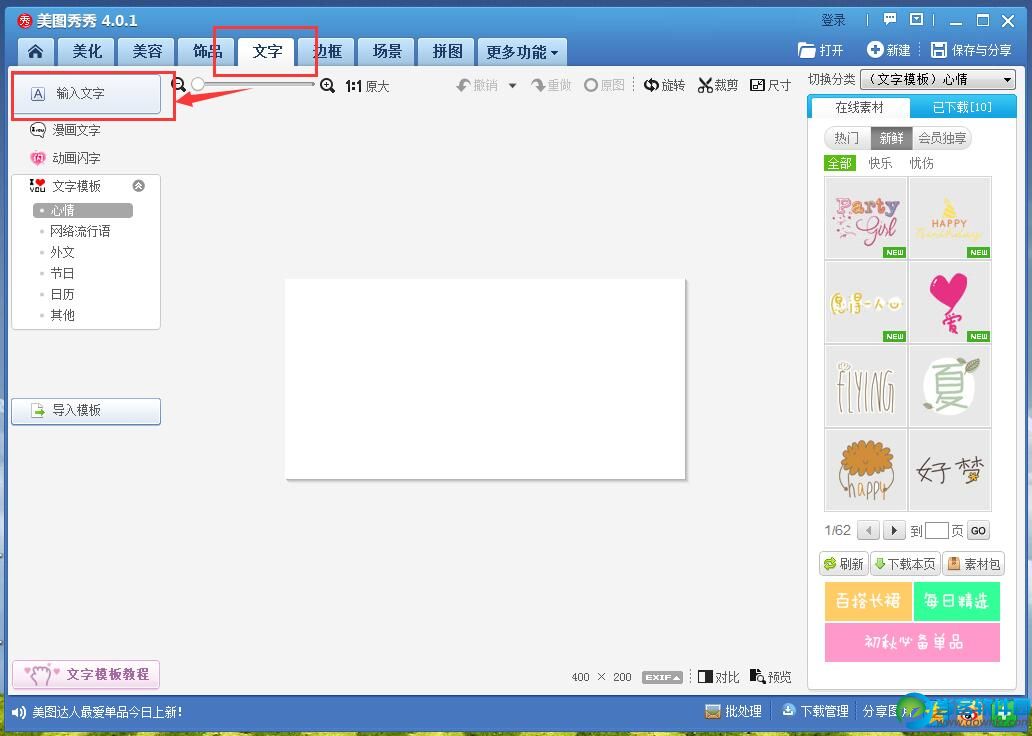This screenshot has width=1032, height=736.
Task: Open 批处理 batch processing
Action: pyautogui.click(x=733, y=711)
